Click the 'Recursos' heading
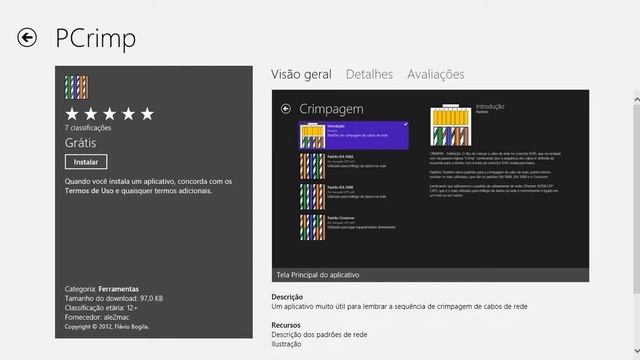640x360 pixels. [286, 325]
